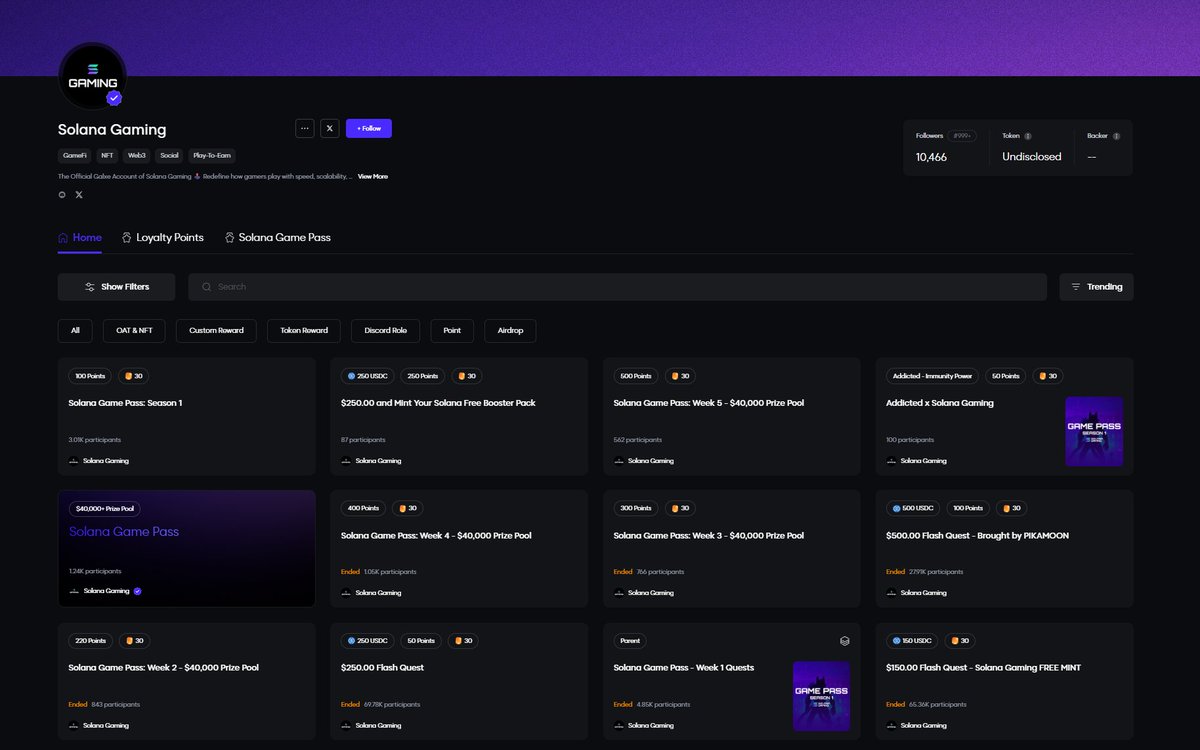
Task: Open the three-dot more options button
Action: (305, 128)
